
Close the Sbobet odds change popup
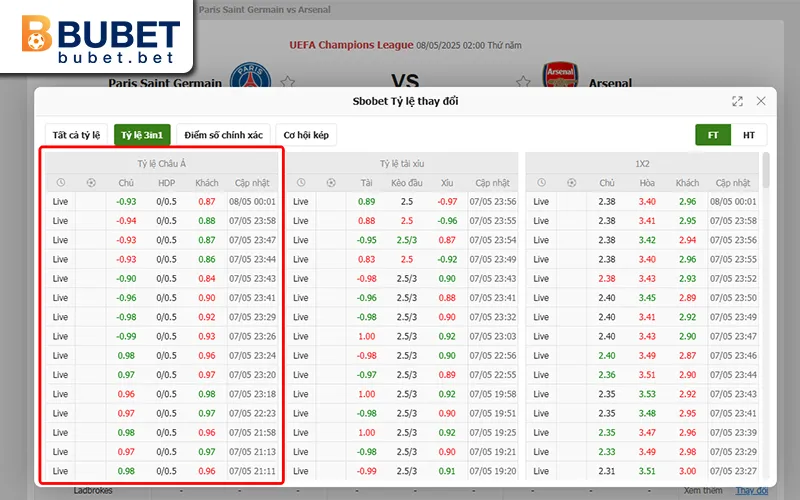761,101
